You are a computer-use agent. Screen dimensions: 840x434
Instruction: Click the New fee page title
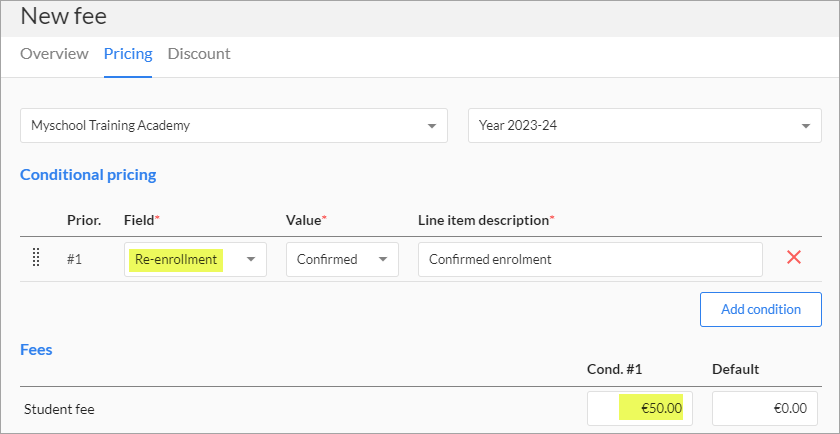(63, 16)
